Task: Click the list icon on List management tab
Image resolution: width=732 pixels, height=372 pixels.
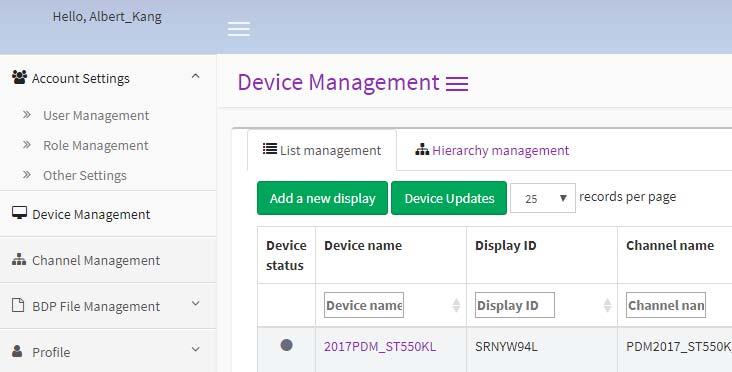Action: coord(270,149)
